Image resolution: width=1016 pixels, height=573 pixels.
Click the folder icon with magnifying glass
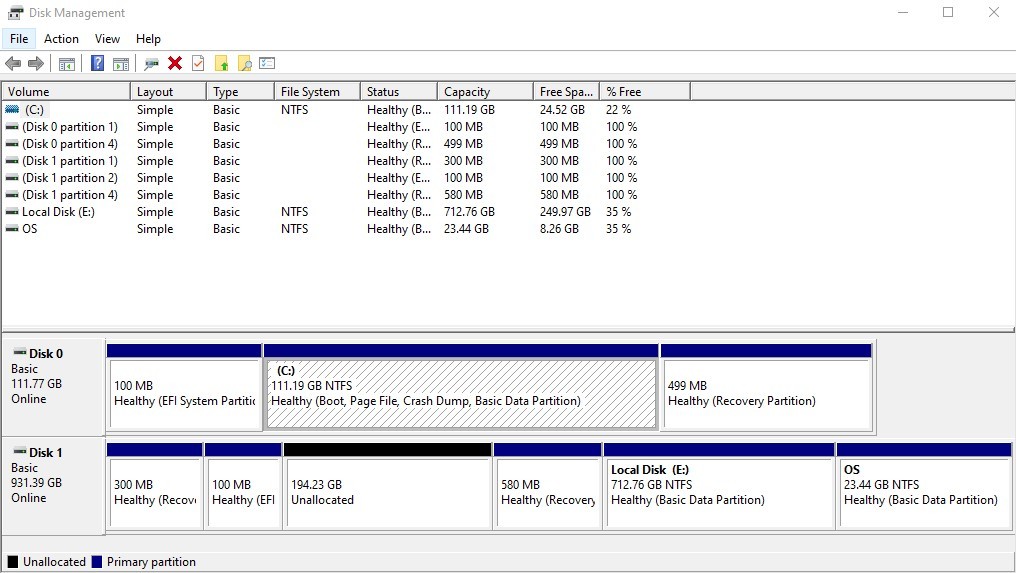click(245, 63)
